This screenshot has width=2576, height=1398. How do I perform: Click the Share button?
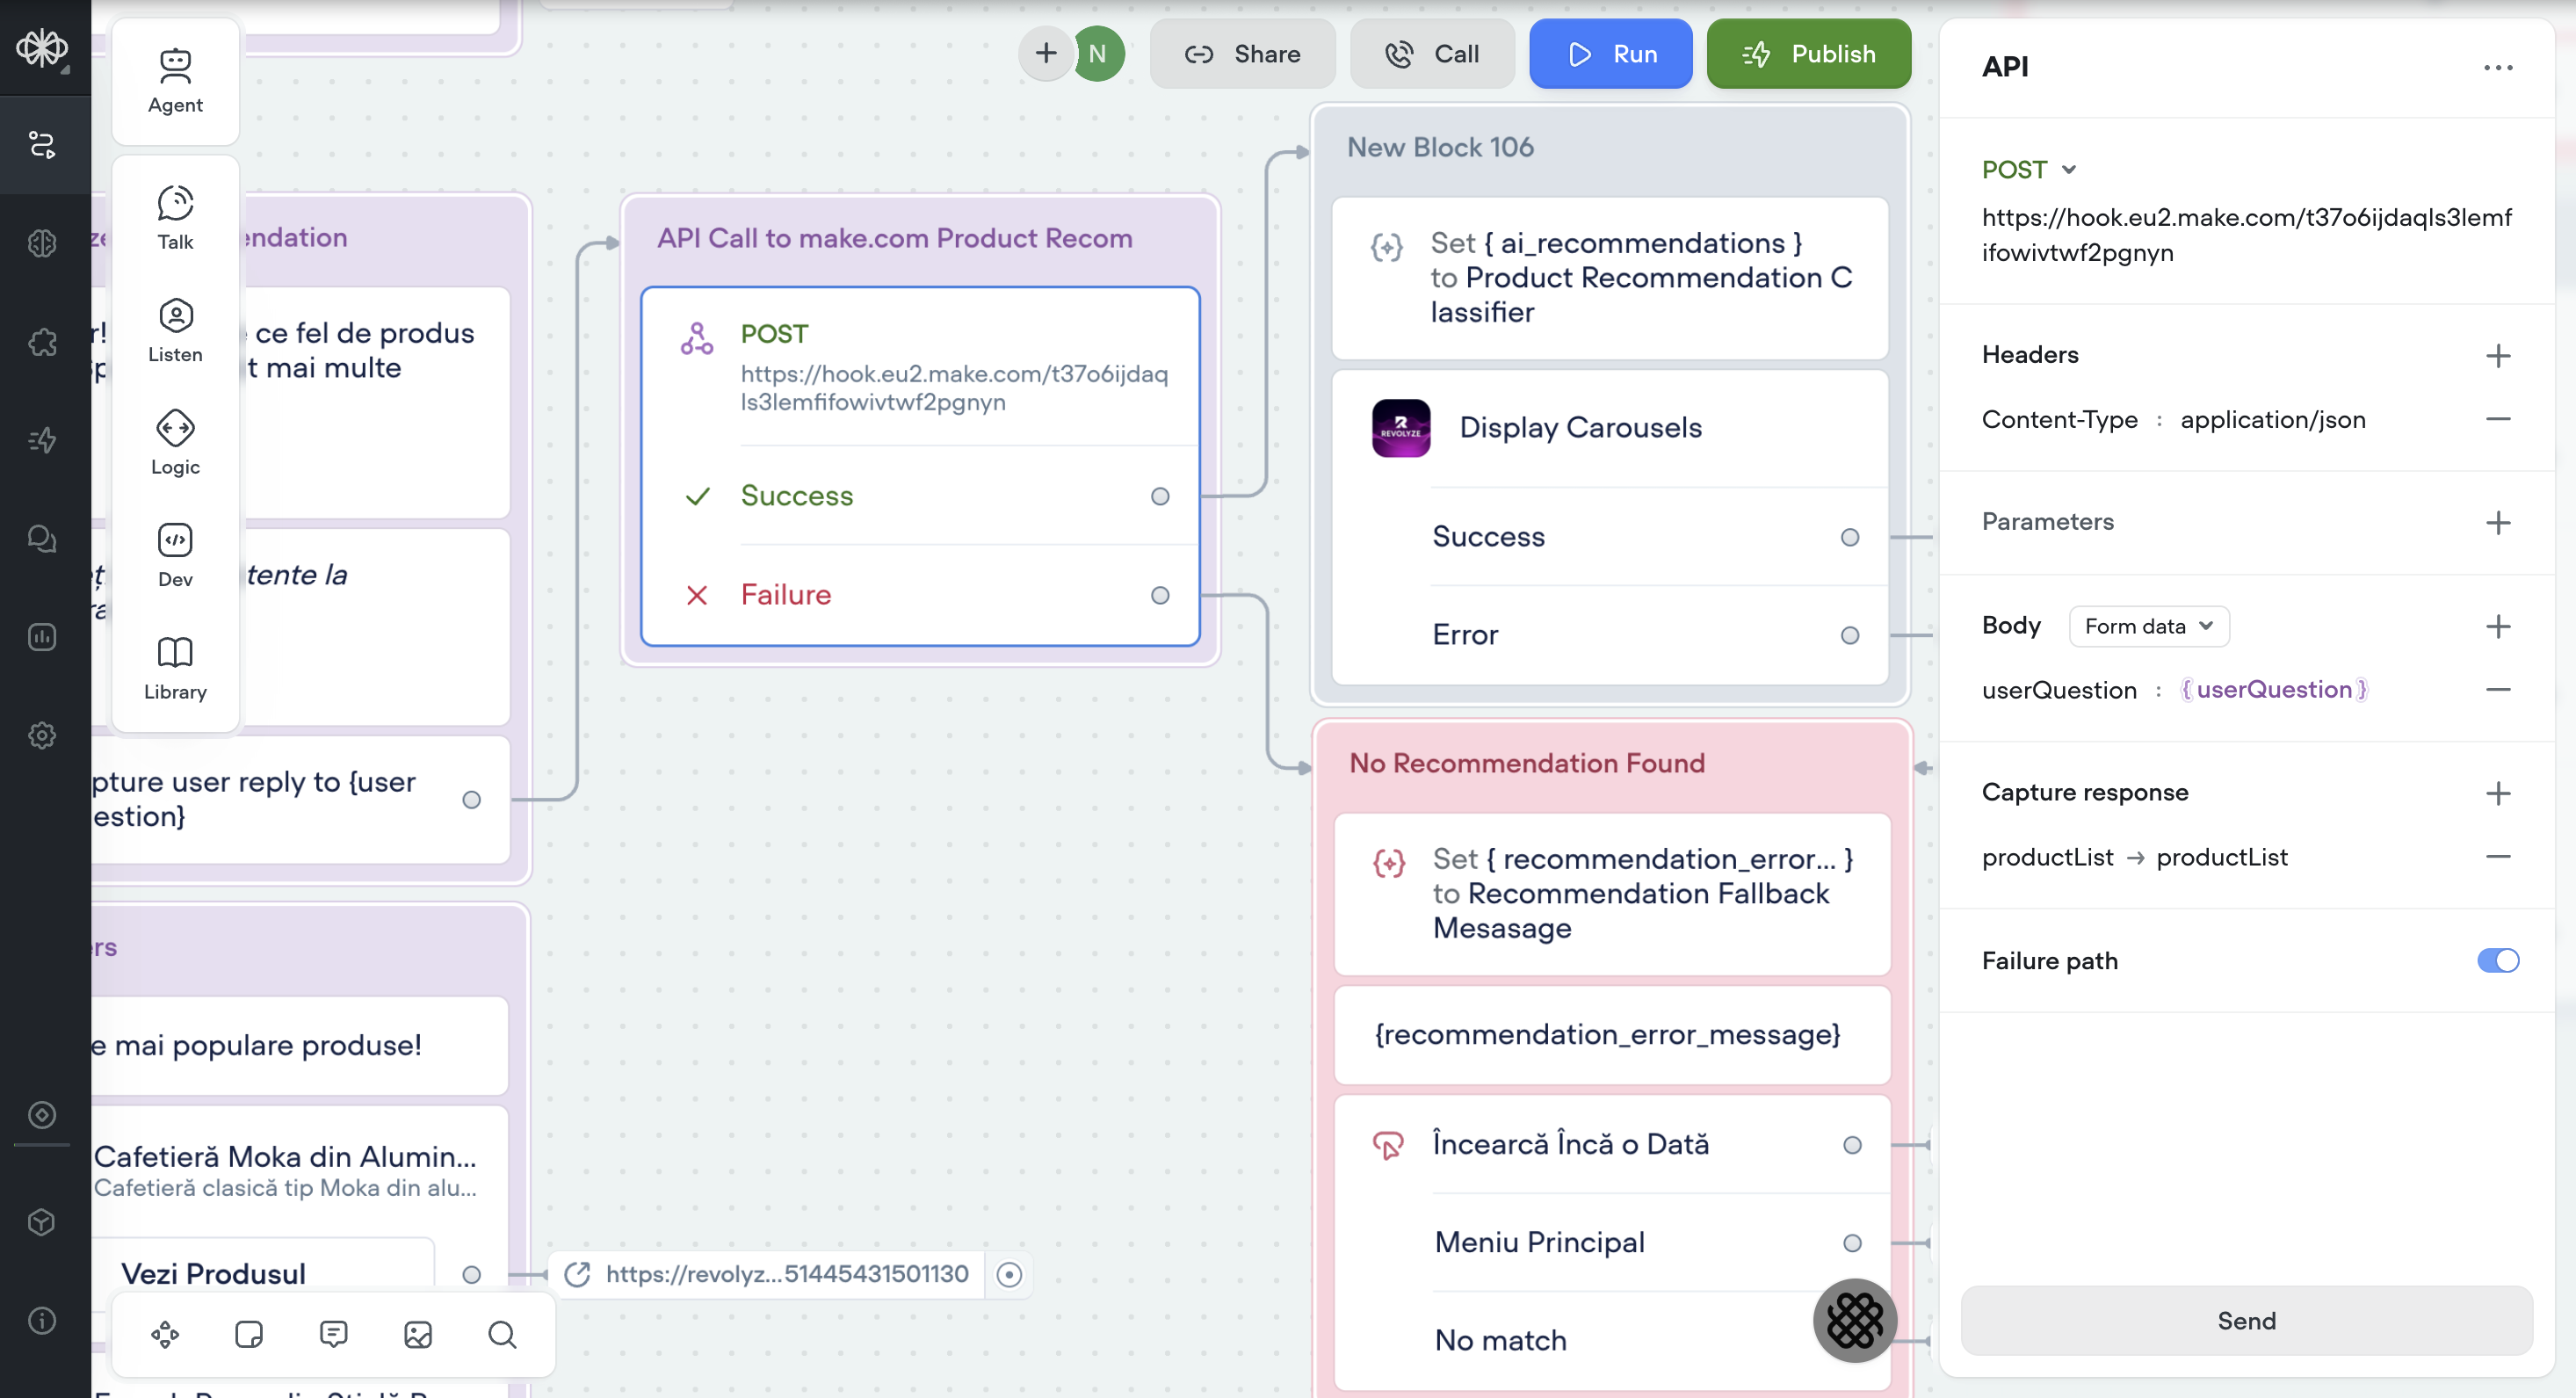click(1242, 53)
